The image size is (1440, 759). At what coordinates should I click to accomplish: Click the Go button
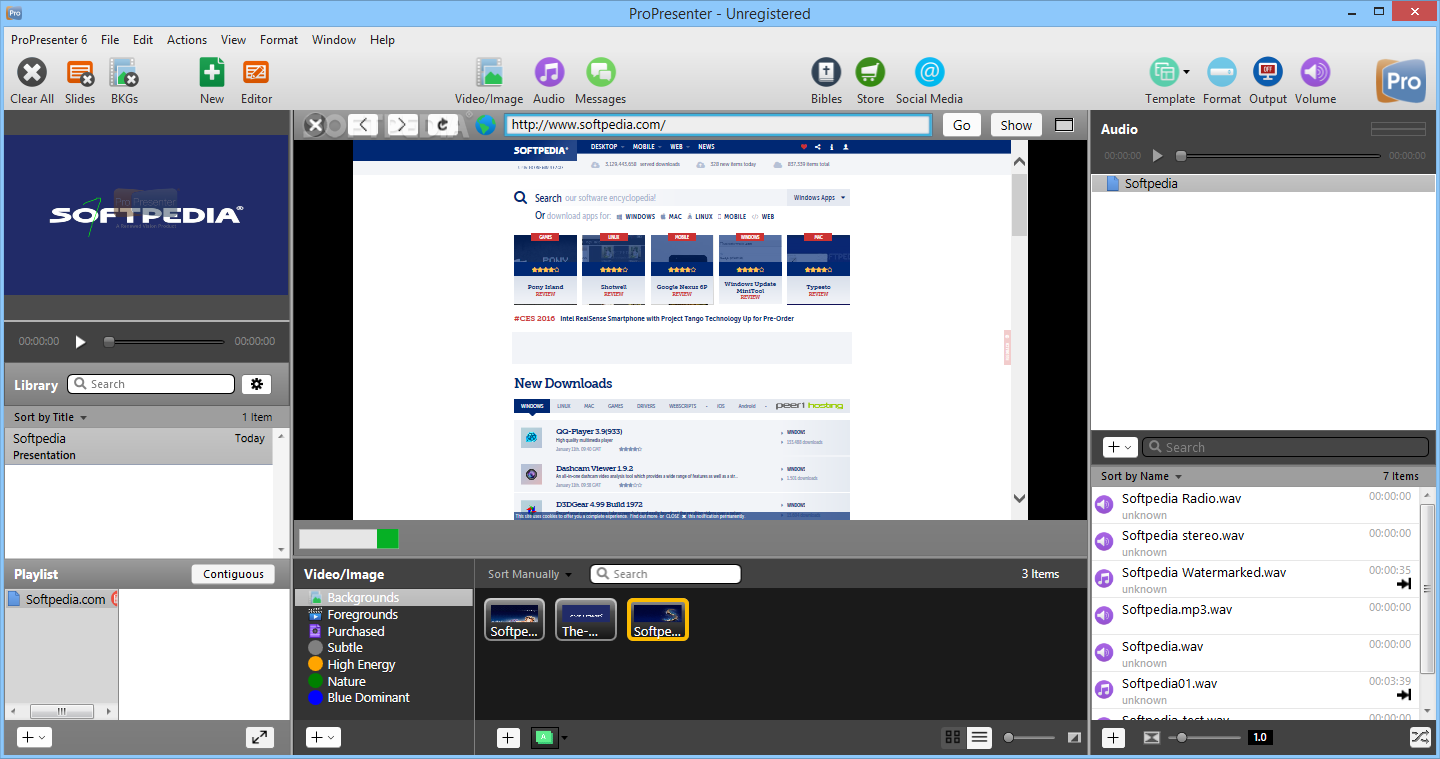[x=962, y=125]
